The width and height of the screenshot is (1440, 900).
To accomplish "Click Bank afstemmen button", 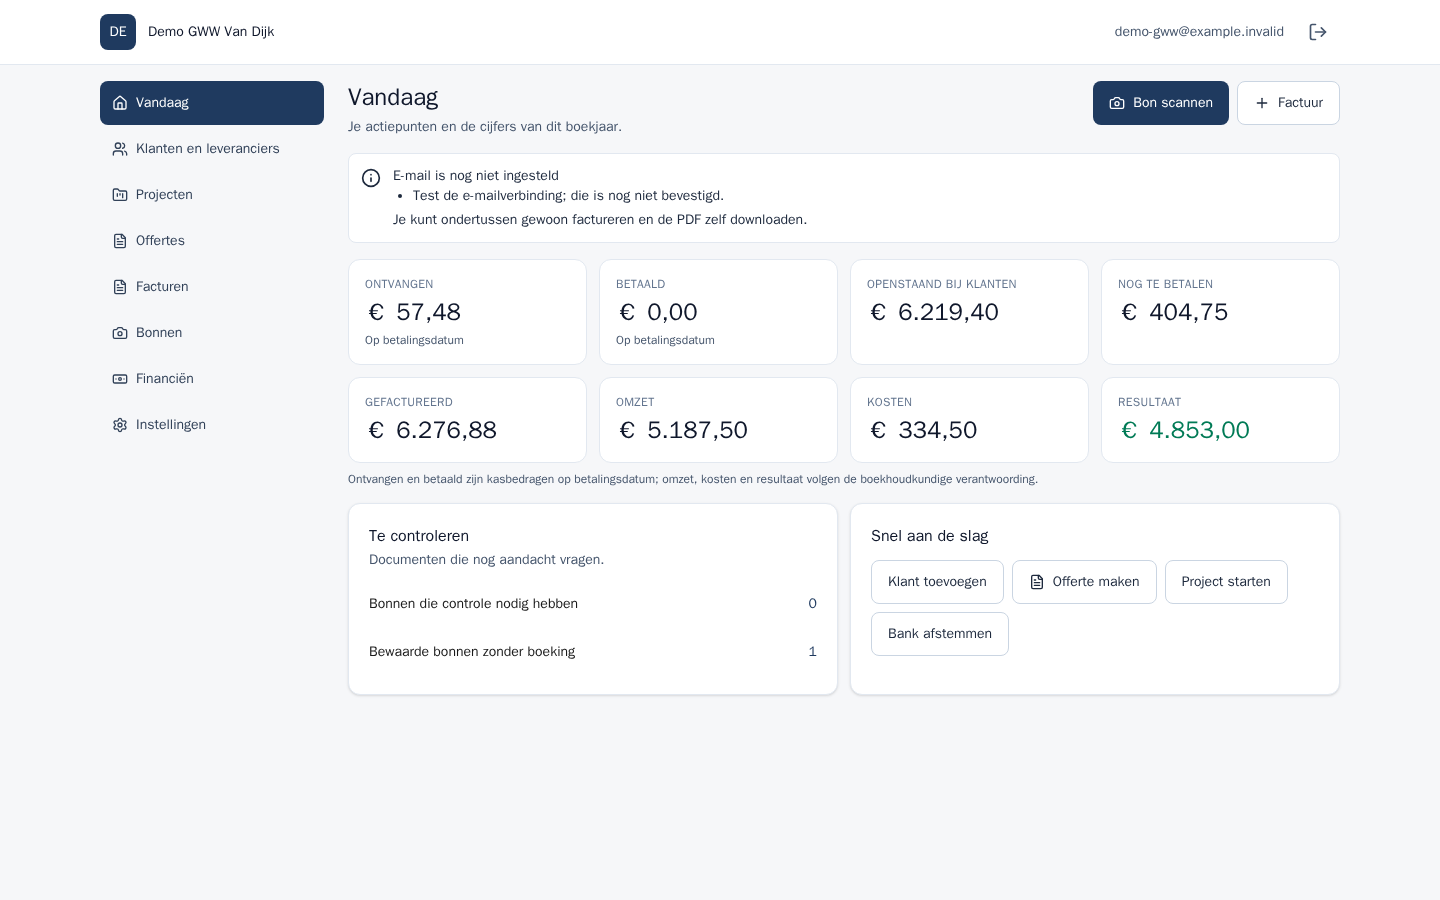I will (x=940, y=634).
